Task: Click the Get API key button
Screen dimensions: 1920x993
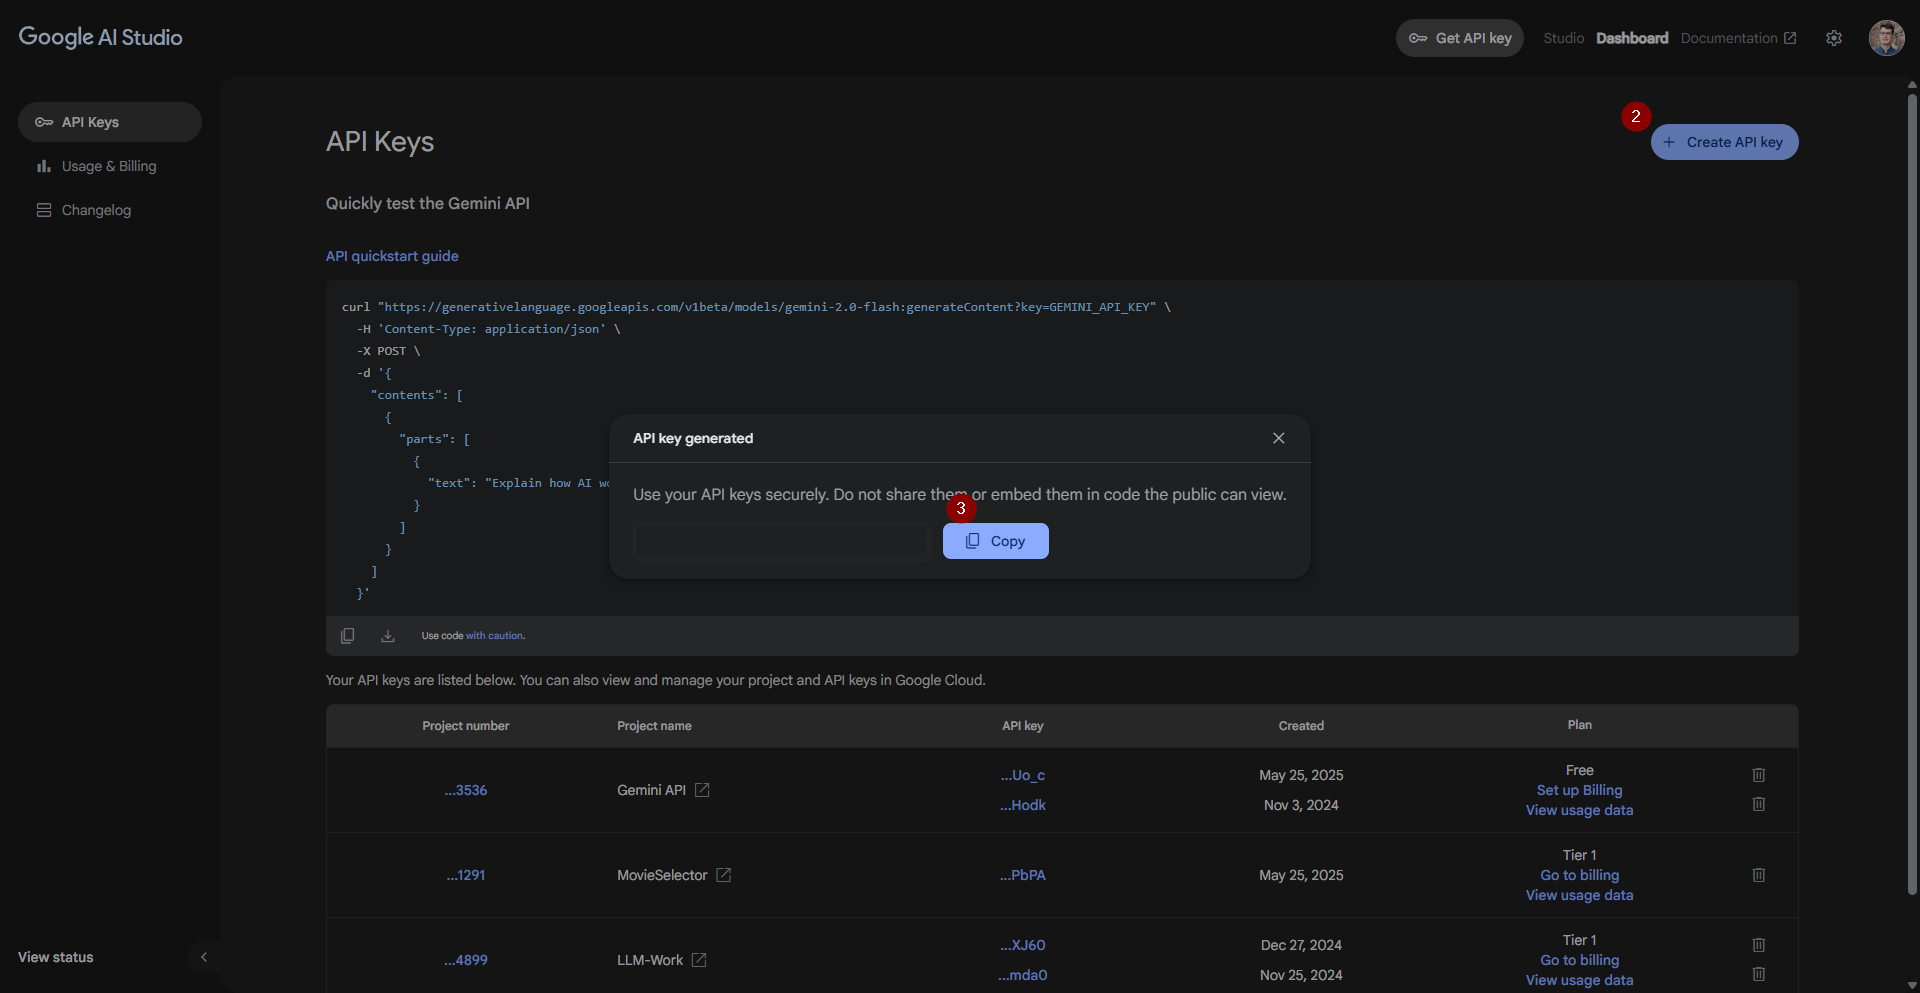Action: (1459, 38)
